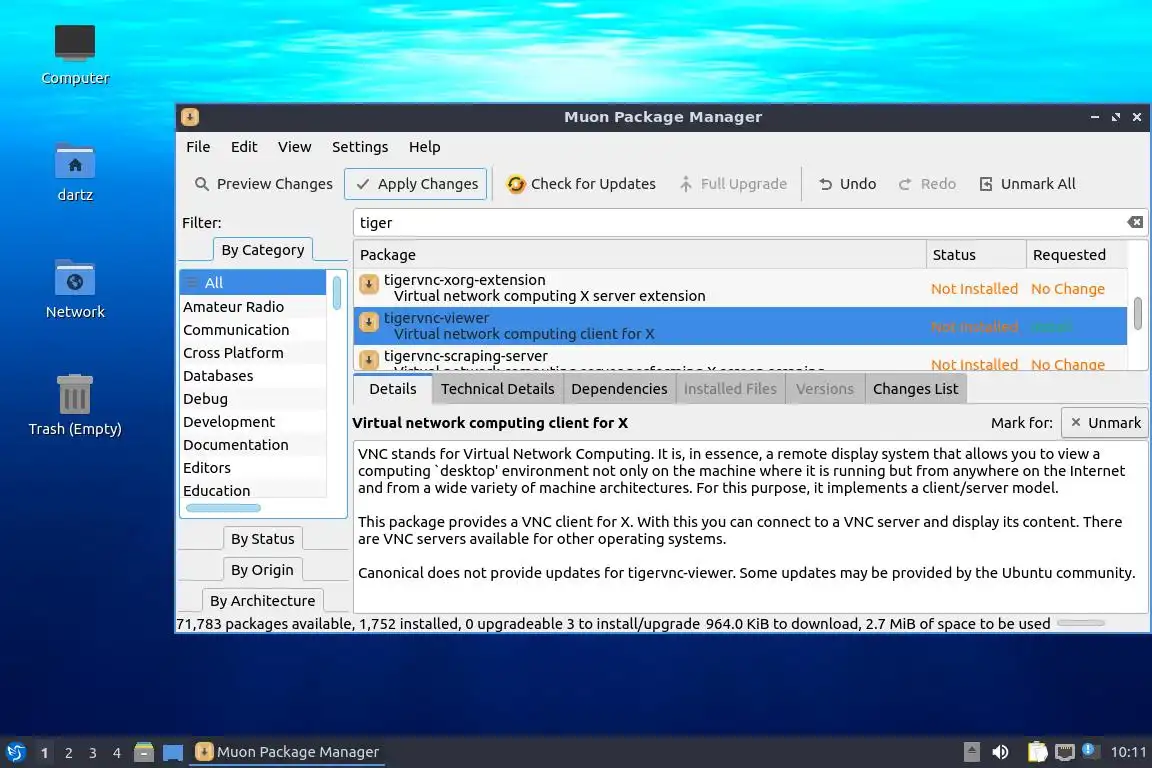Switch to workspace 2
This screenshot has width=1152, height=768.
point(68,753)
